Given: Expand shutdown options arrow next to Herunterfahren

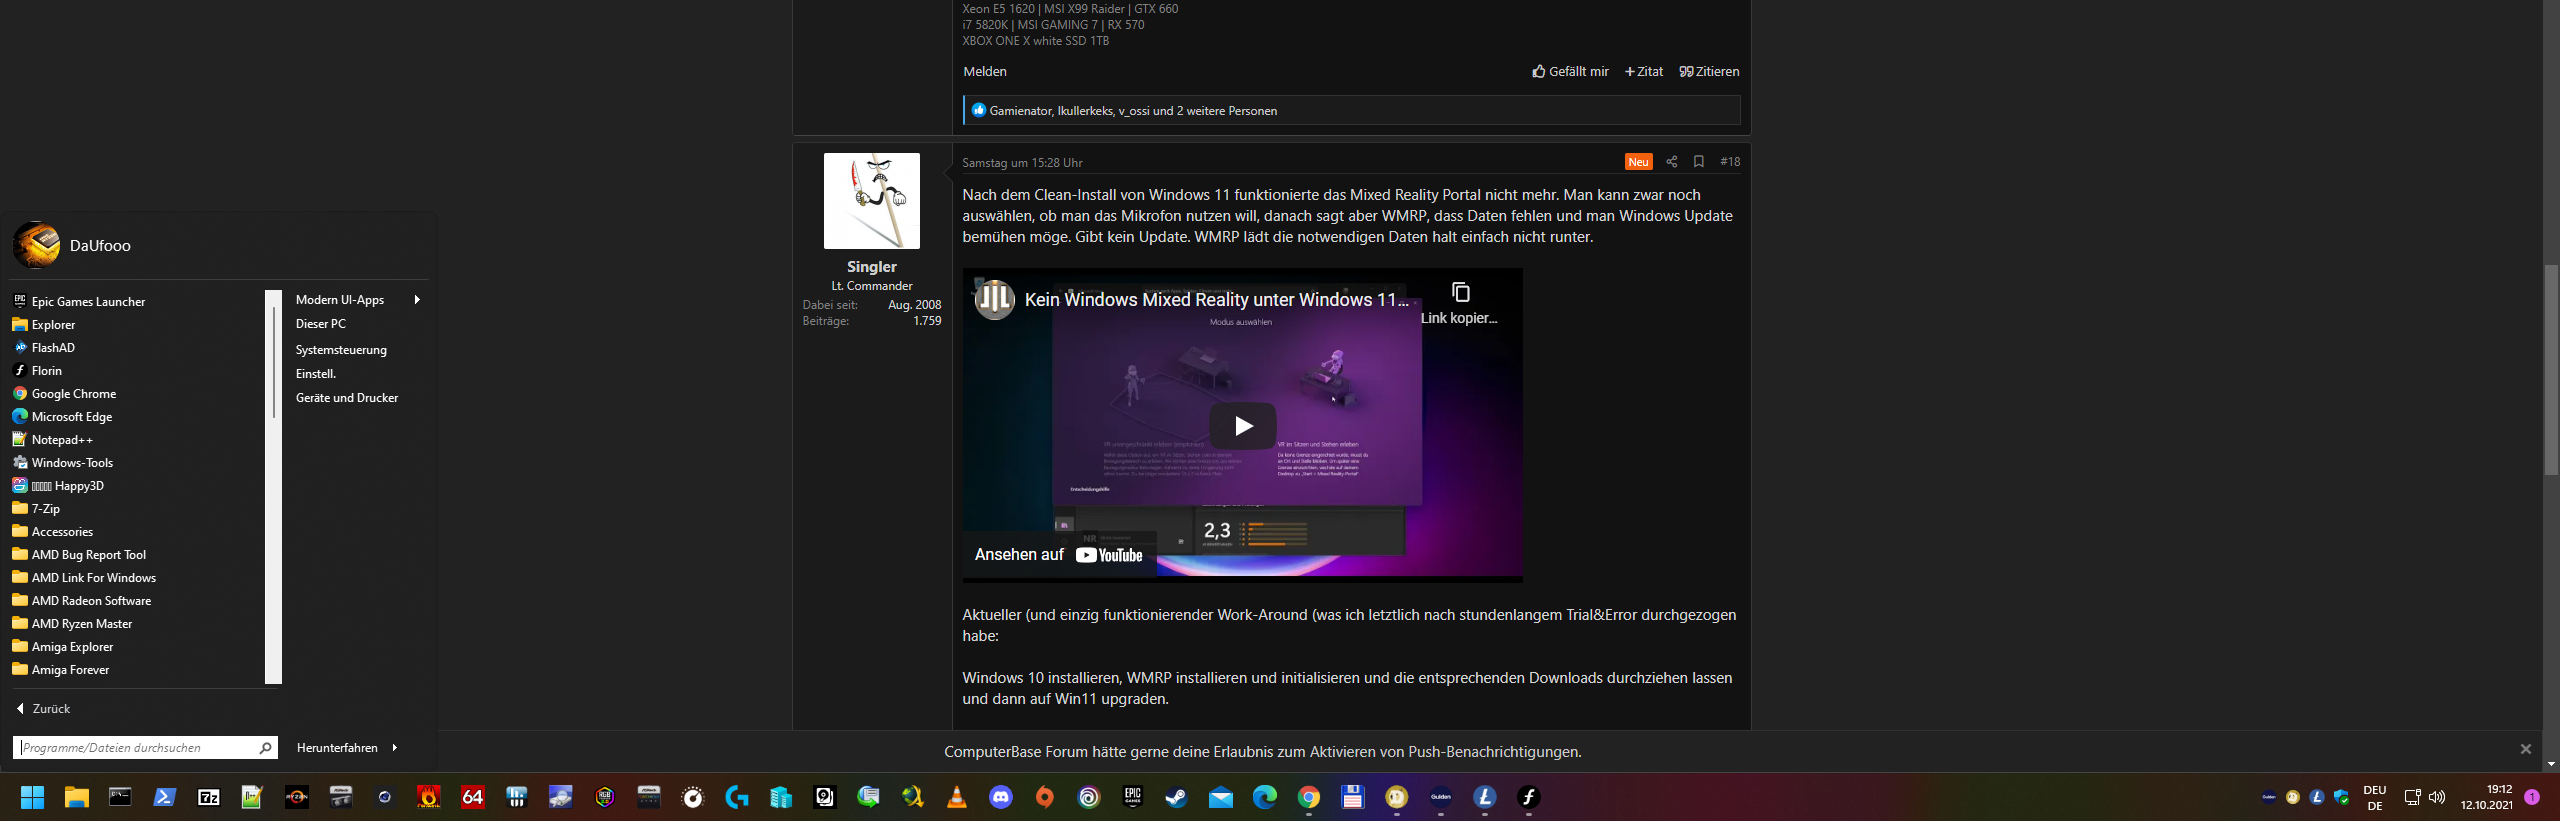Looking at the screenshot, I should (395, 747).
